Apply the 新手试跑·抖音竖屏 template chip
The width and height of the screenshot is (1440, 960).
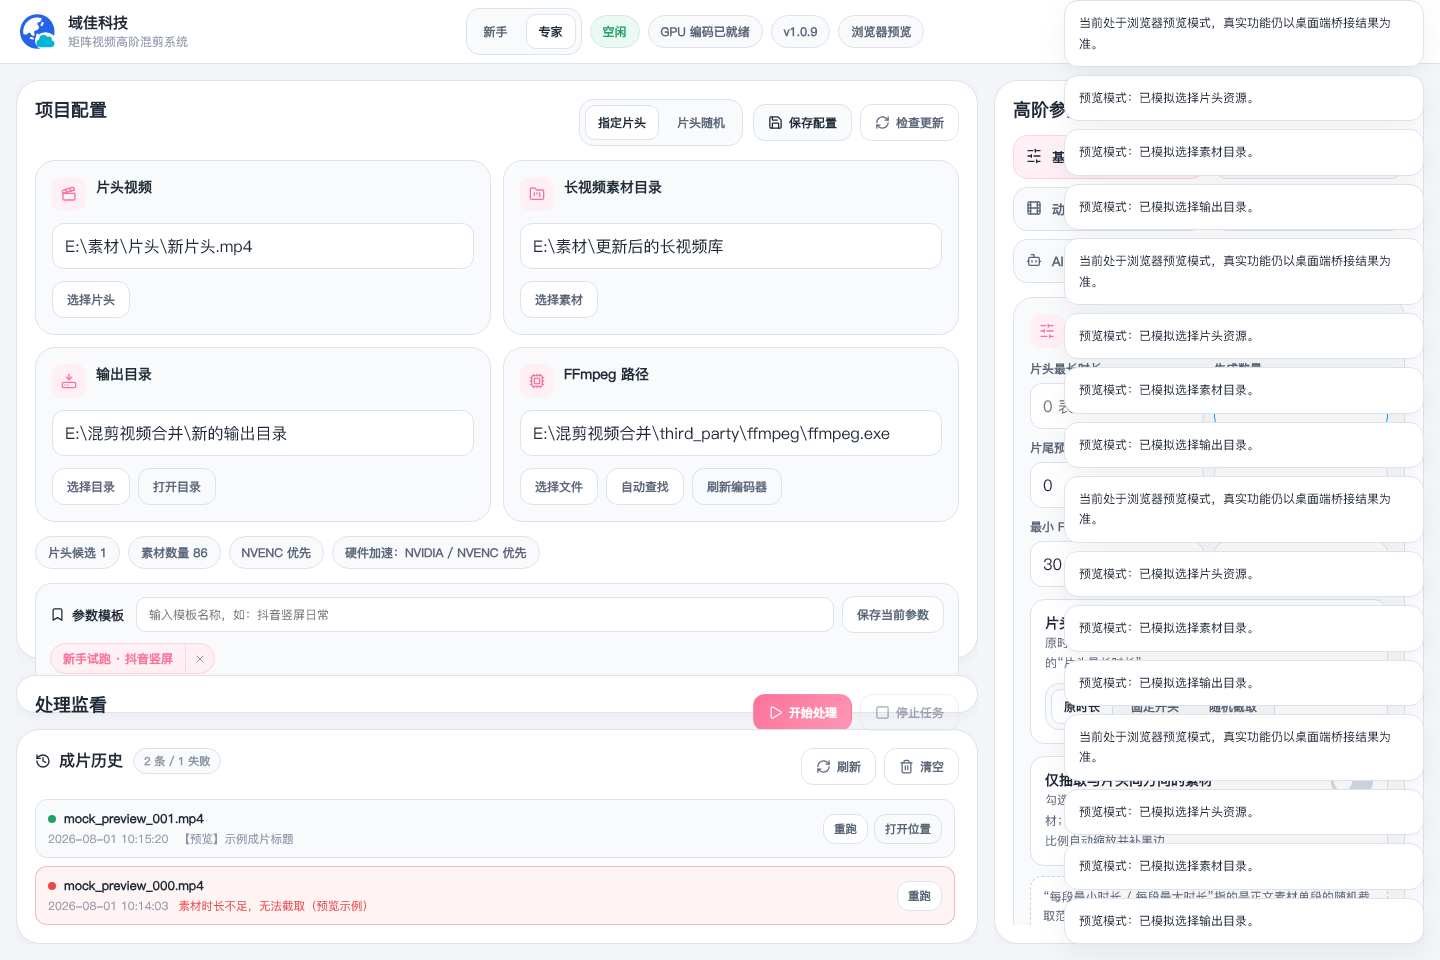point(118,659)
